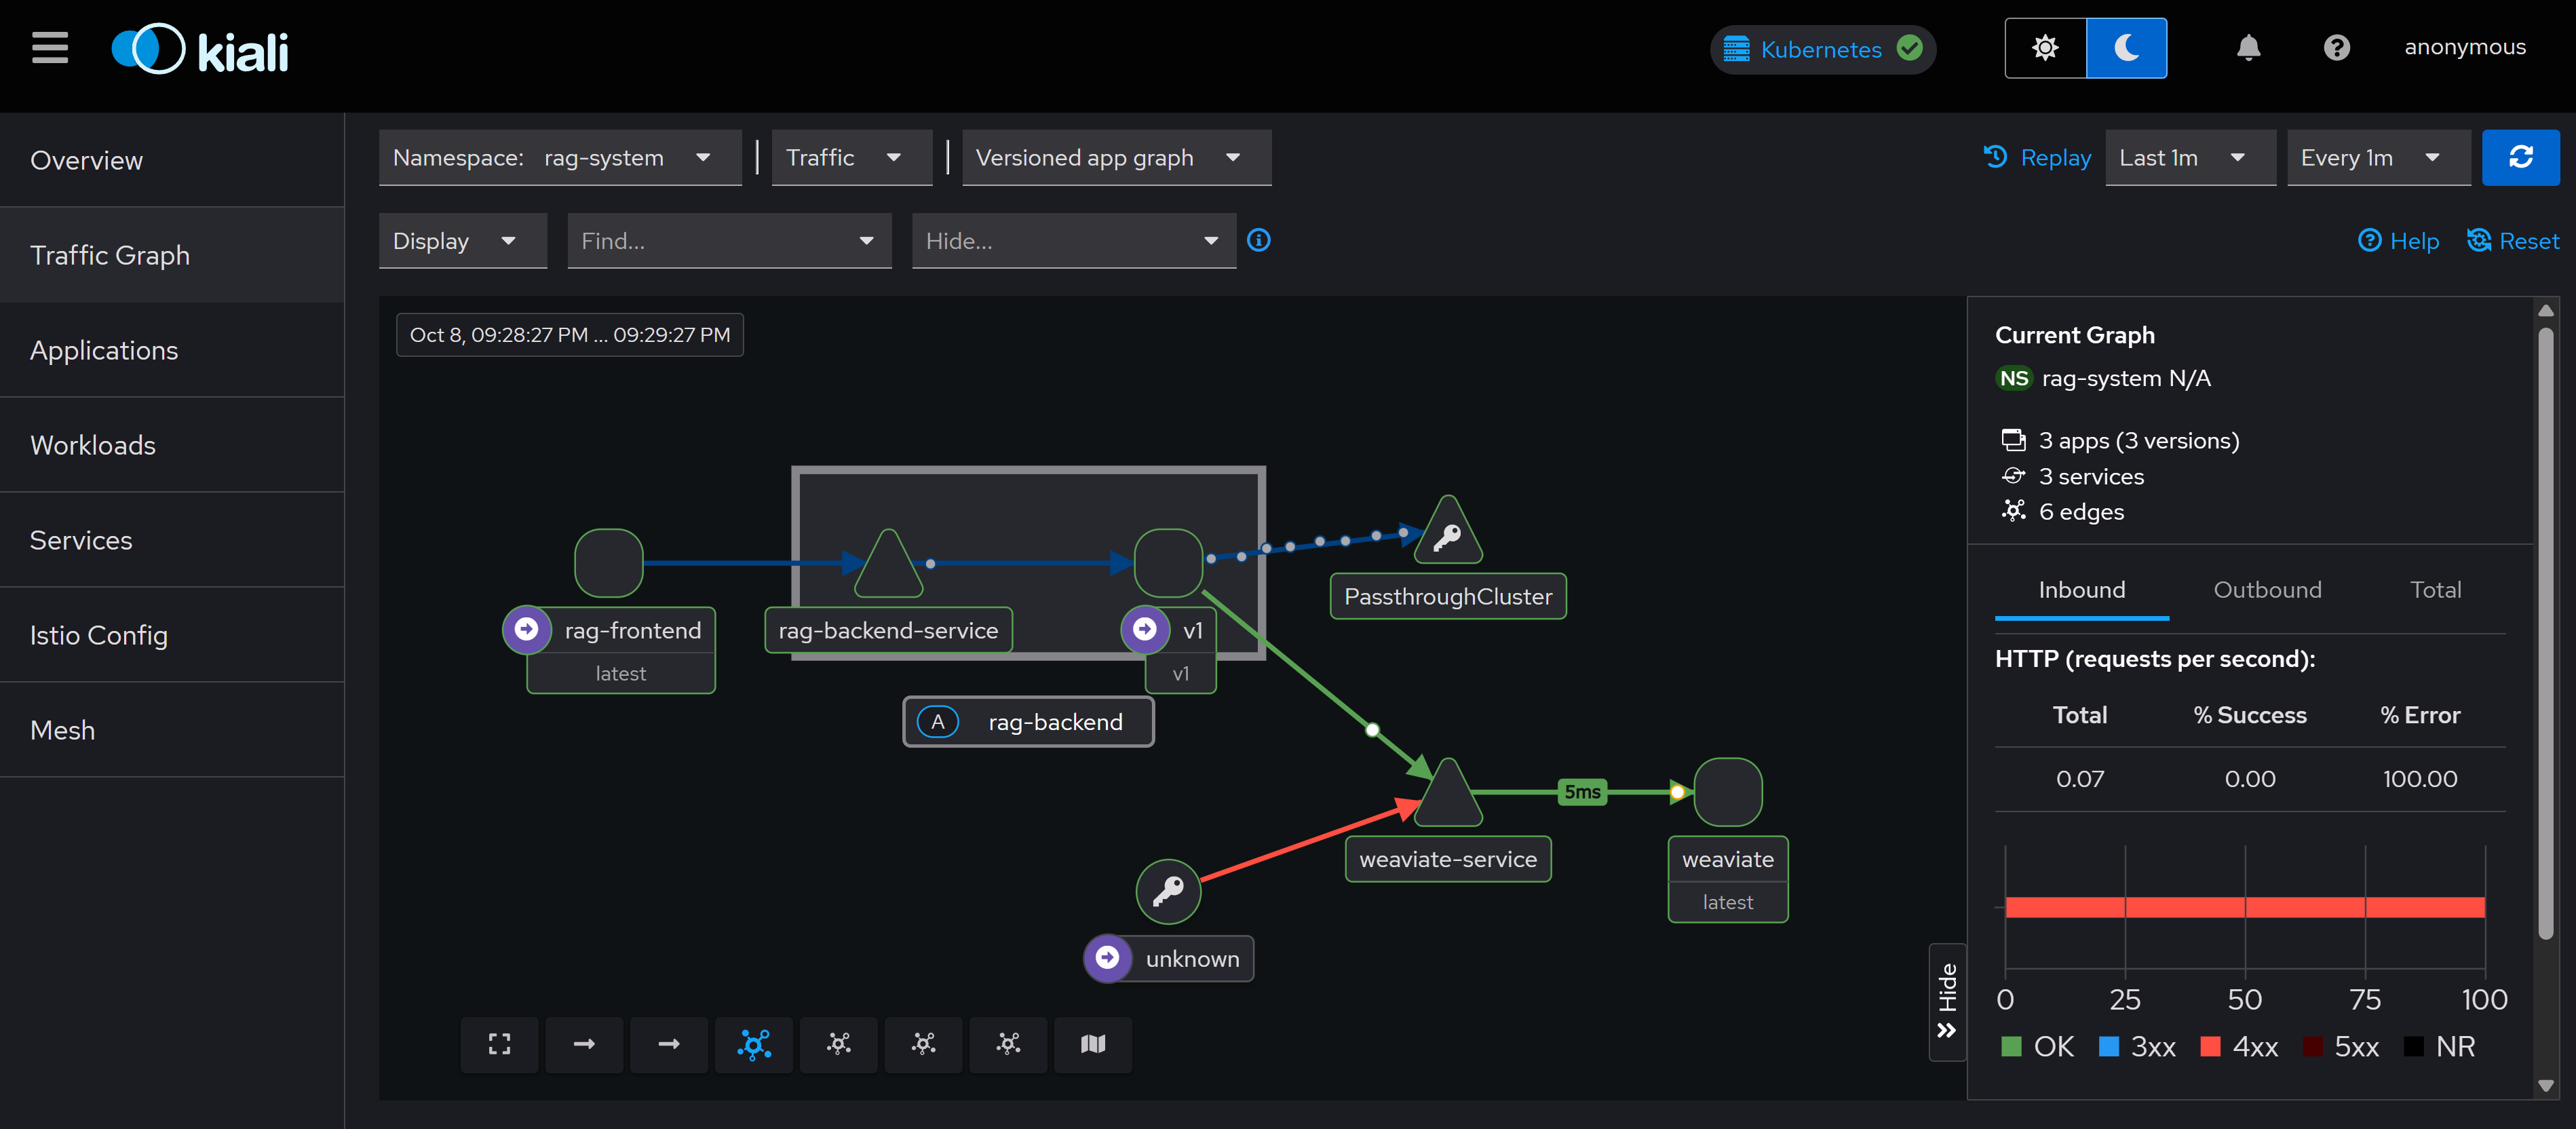
Task: Switch to the Outbound tab
Action: coord(2267,590)
